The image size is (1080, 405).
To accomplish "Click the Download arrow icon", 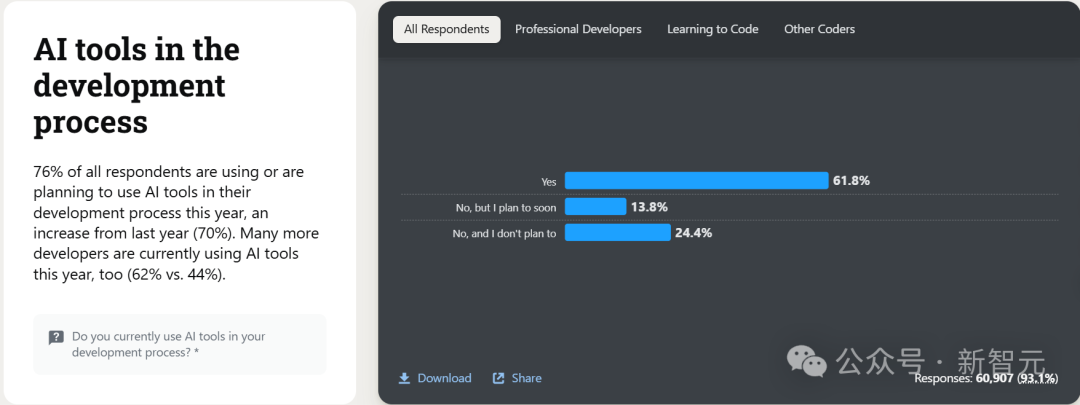I will 404,378.
